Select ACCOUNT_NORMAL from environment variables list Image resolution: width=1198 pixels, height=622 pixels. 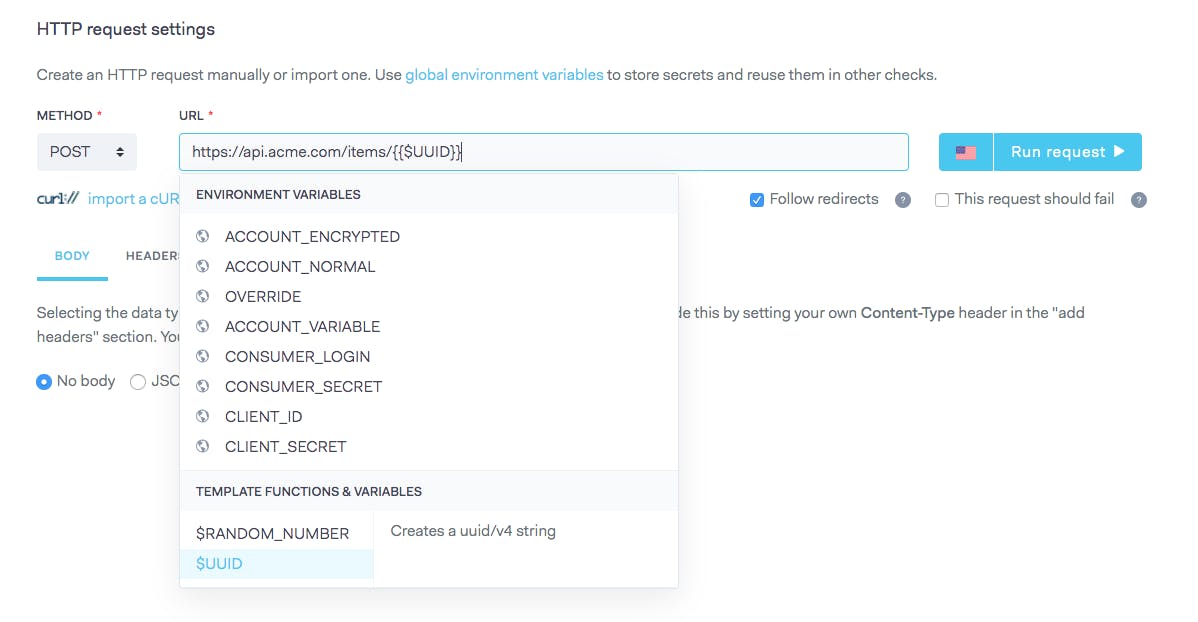tap(300, 267)
